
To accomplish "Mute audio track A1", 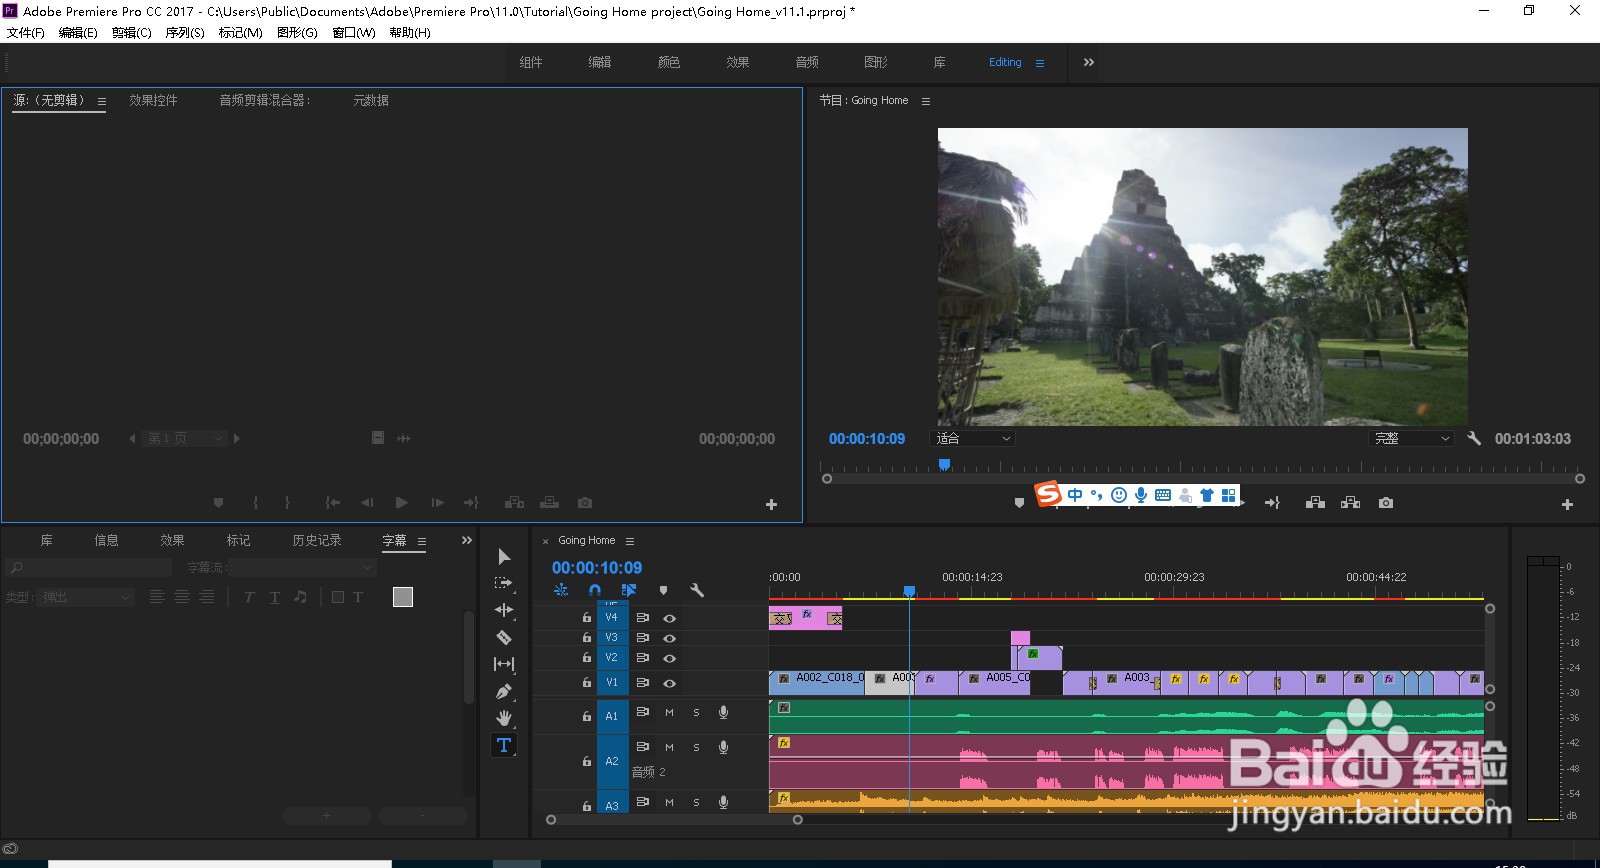I will [669, 713].
